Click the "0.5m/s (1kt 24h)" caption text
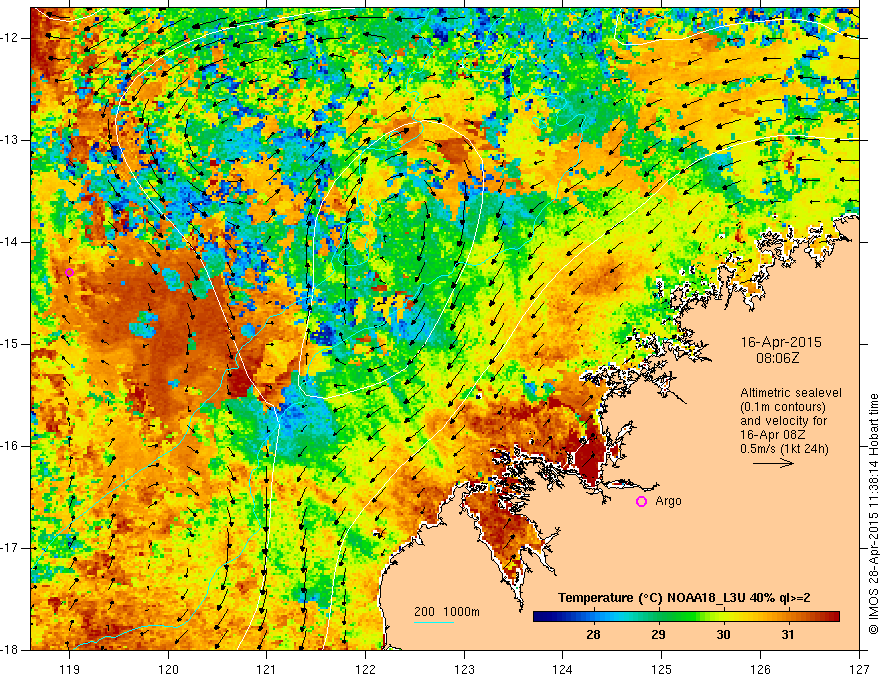 pos(784,449)
